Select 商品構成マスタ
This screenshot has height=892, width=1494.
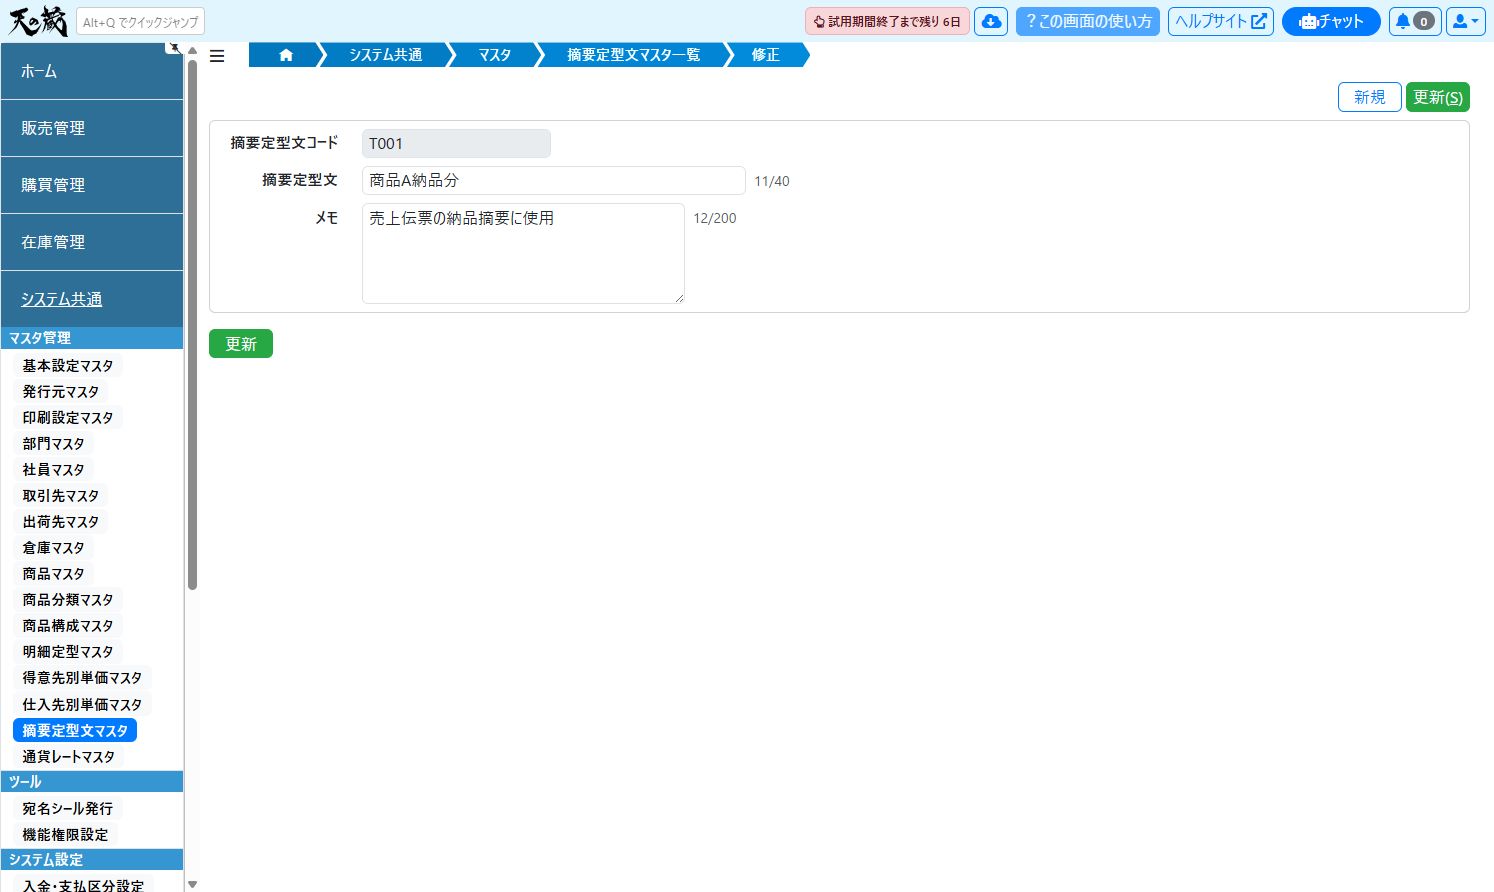68,626
